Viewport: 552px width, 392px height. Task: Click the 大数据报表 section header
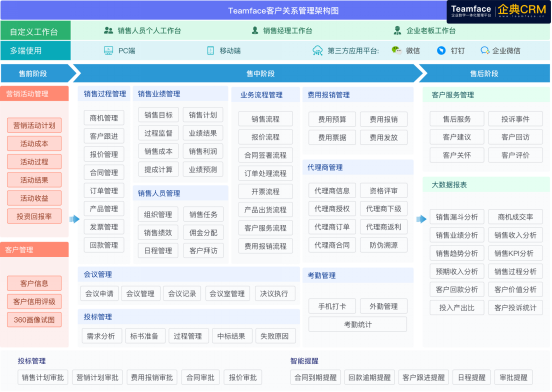[486, 184]
